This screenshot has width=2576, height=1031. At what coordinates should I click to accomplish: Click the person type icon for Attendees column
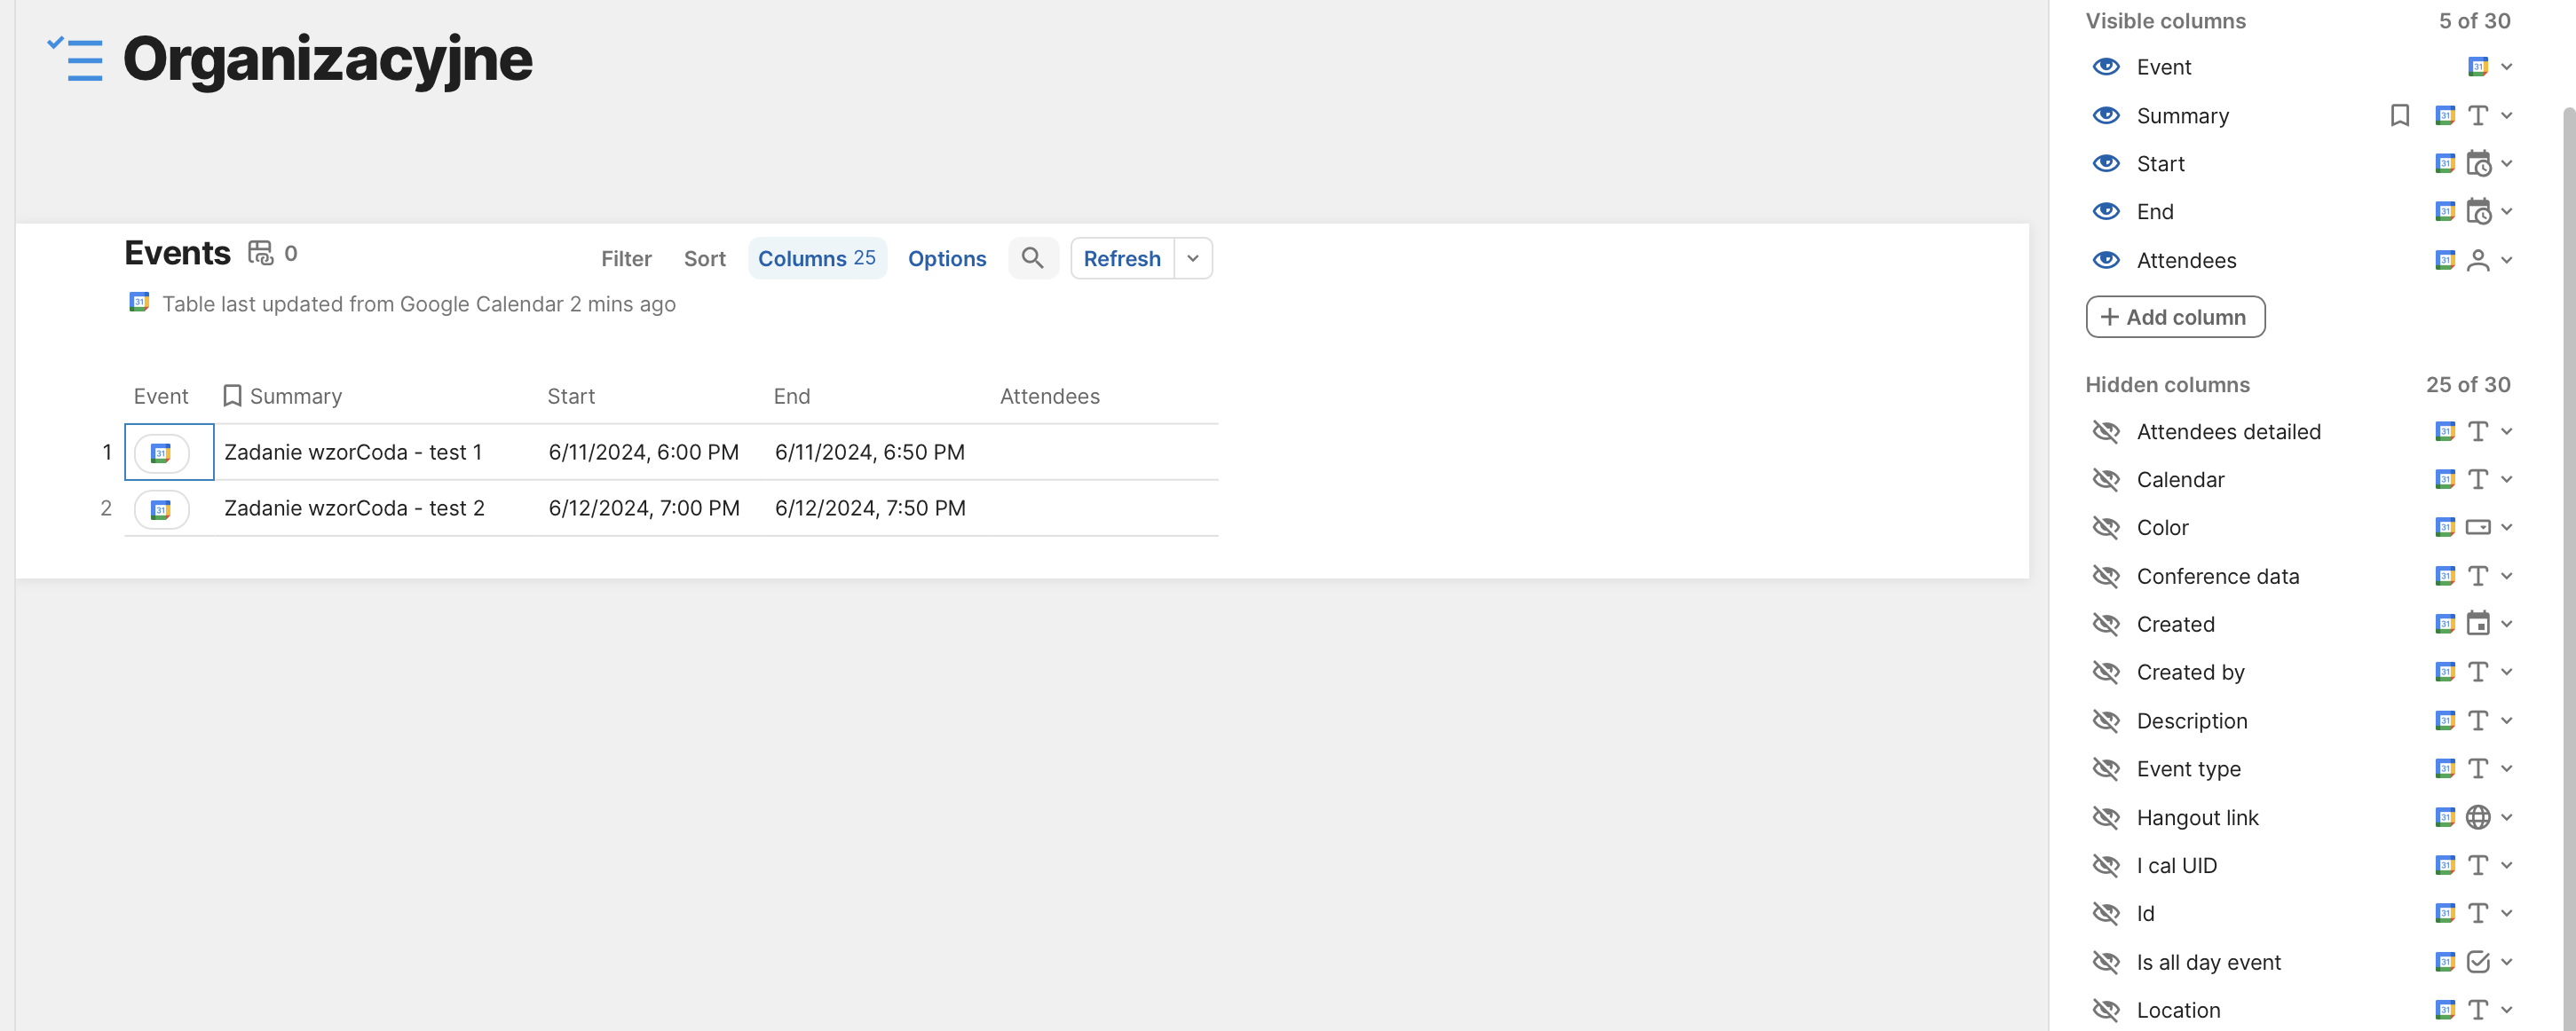(2477, 260)
